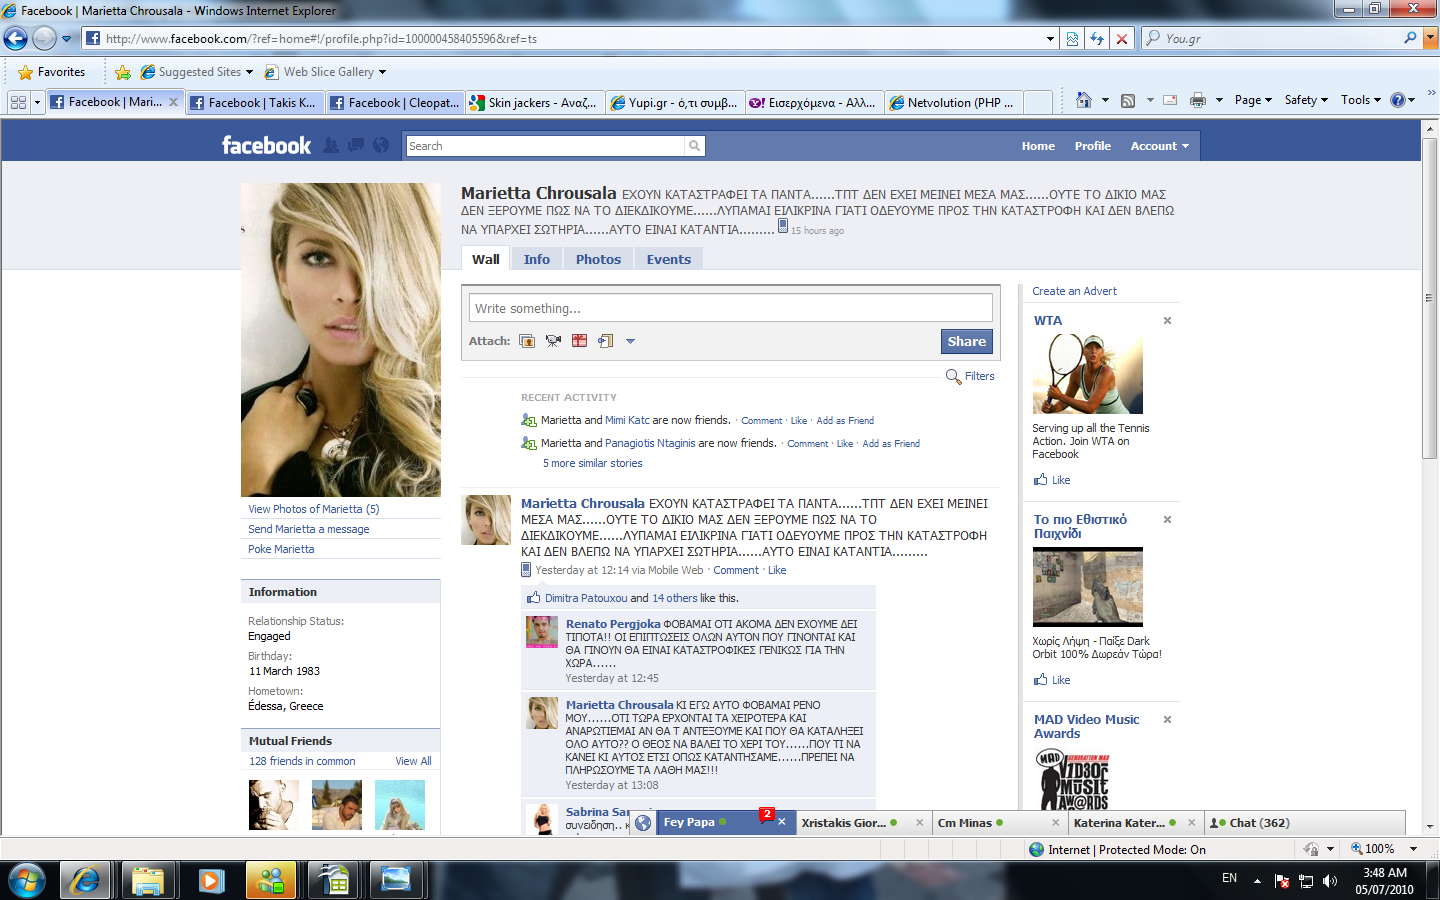Open the Info profile tab

(537, 259)
